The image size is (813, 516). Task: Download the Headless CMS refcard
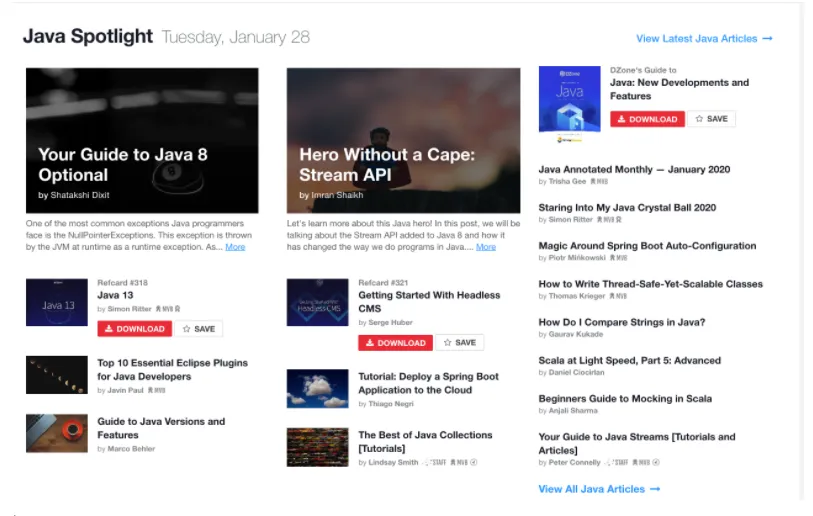pos(396,343)
